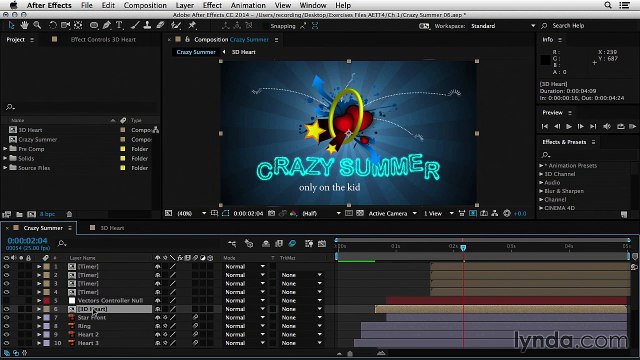Open the Half resolution dropdown
This screenshot has width=640, height=360.
tap(321, 213)
